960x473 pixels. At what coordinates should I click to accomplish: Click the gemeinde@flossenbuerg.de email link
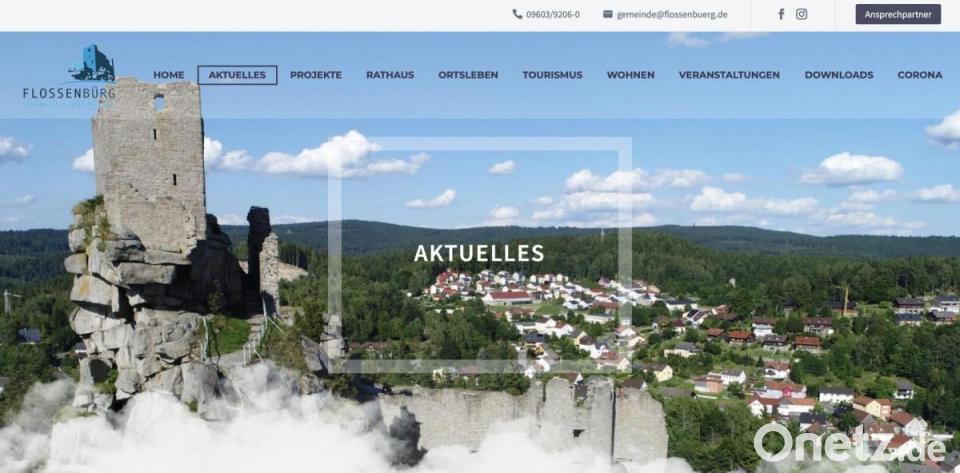(672, 14)
